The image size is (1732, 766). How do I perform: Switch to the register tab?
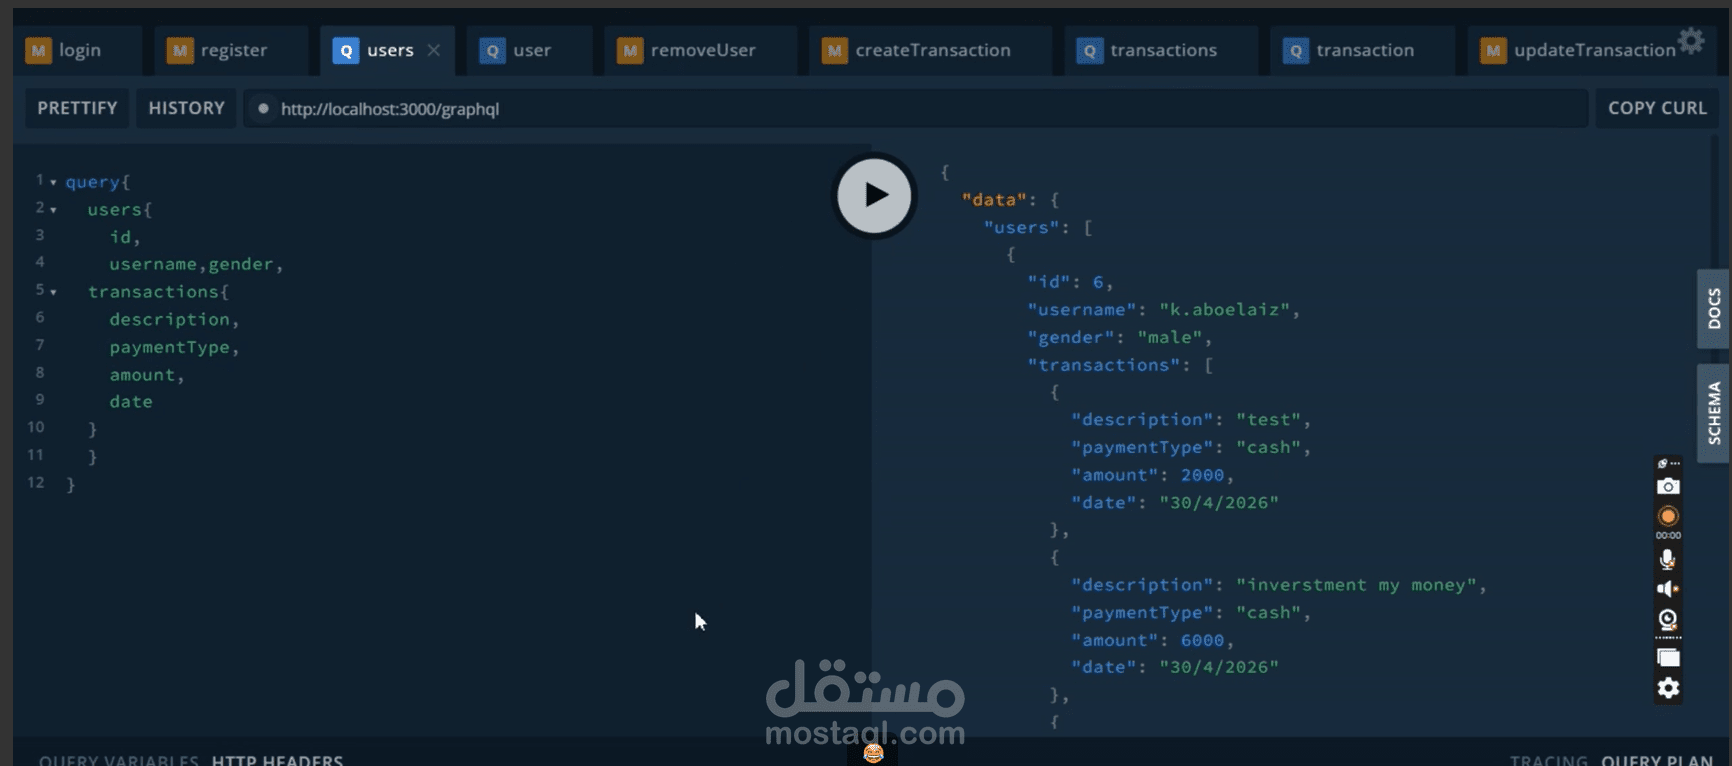pos(231,50)
